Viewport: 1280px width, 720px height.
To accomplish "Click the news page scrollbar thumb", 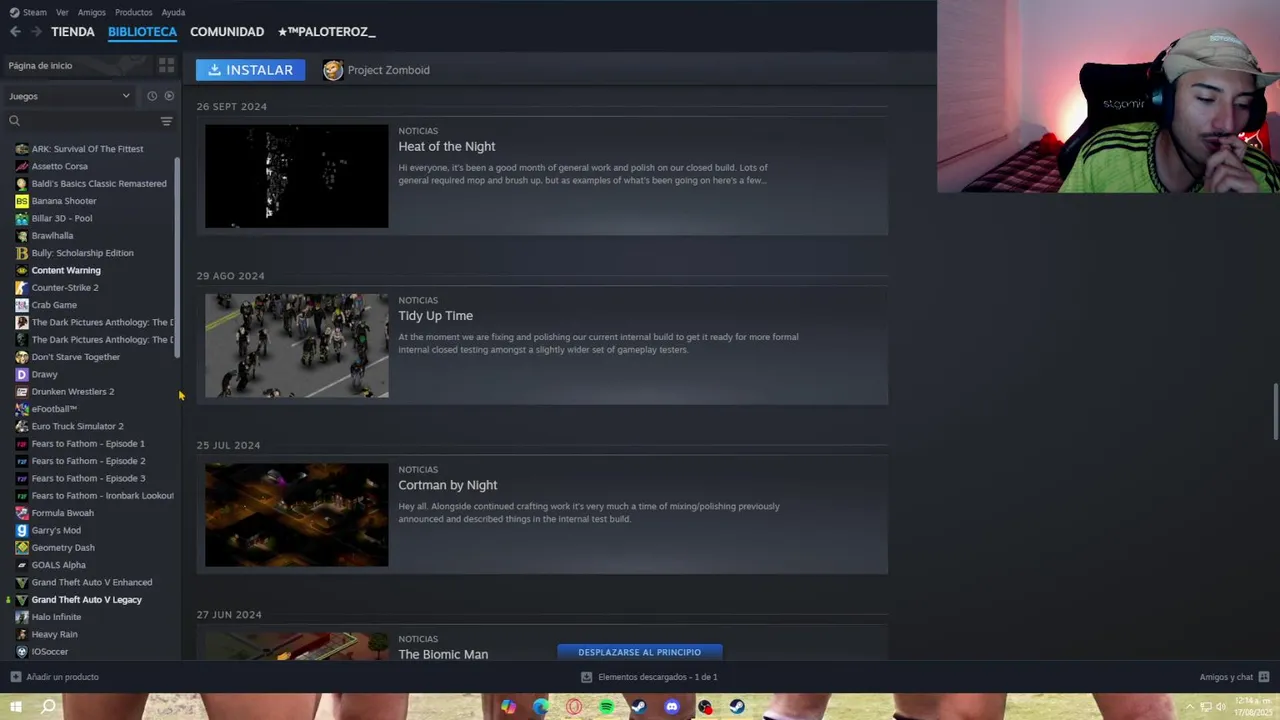I will pyautogui.click(x=1275, y=410).
